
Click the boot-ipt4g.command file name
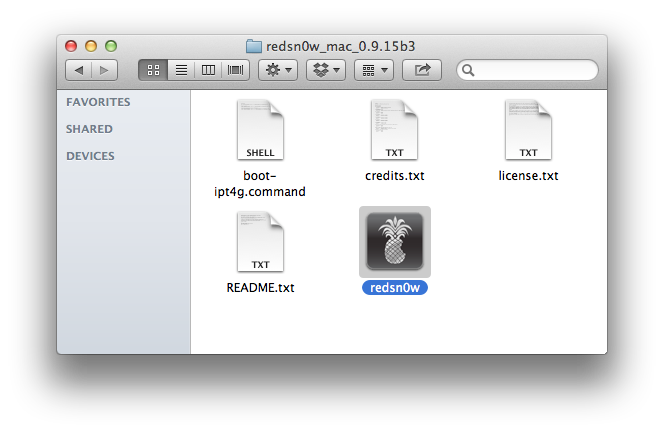(260, 184)
